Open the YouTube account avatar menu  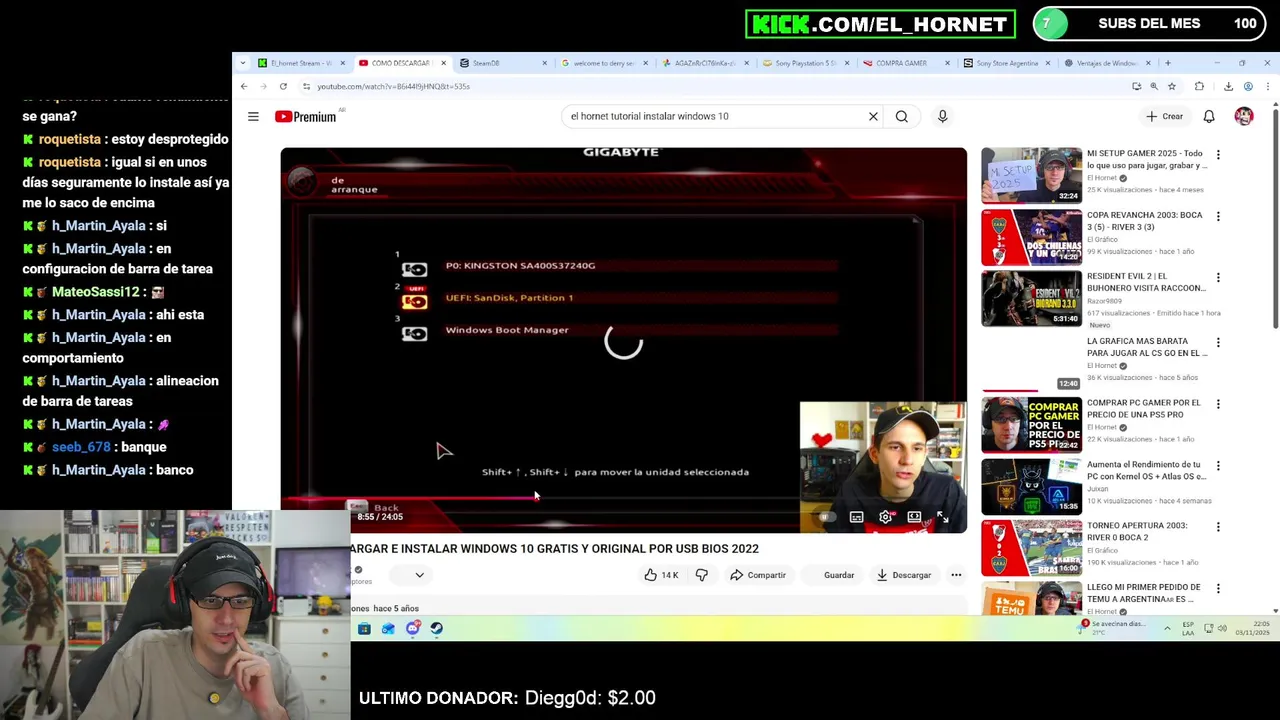pyautogui.click(x=1244, y=117)
